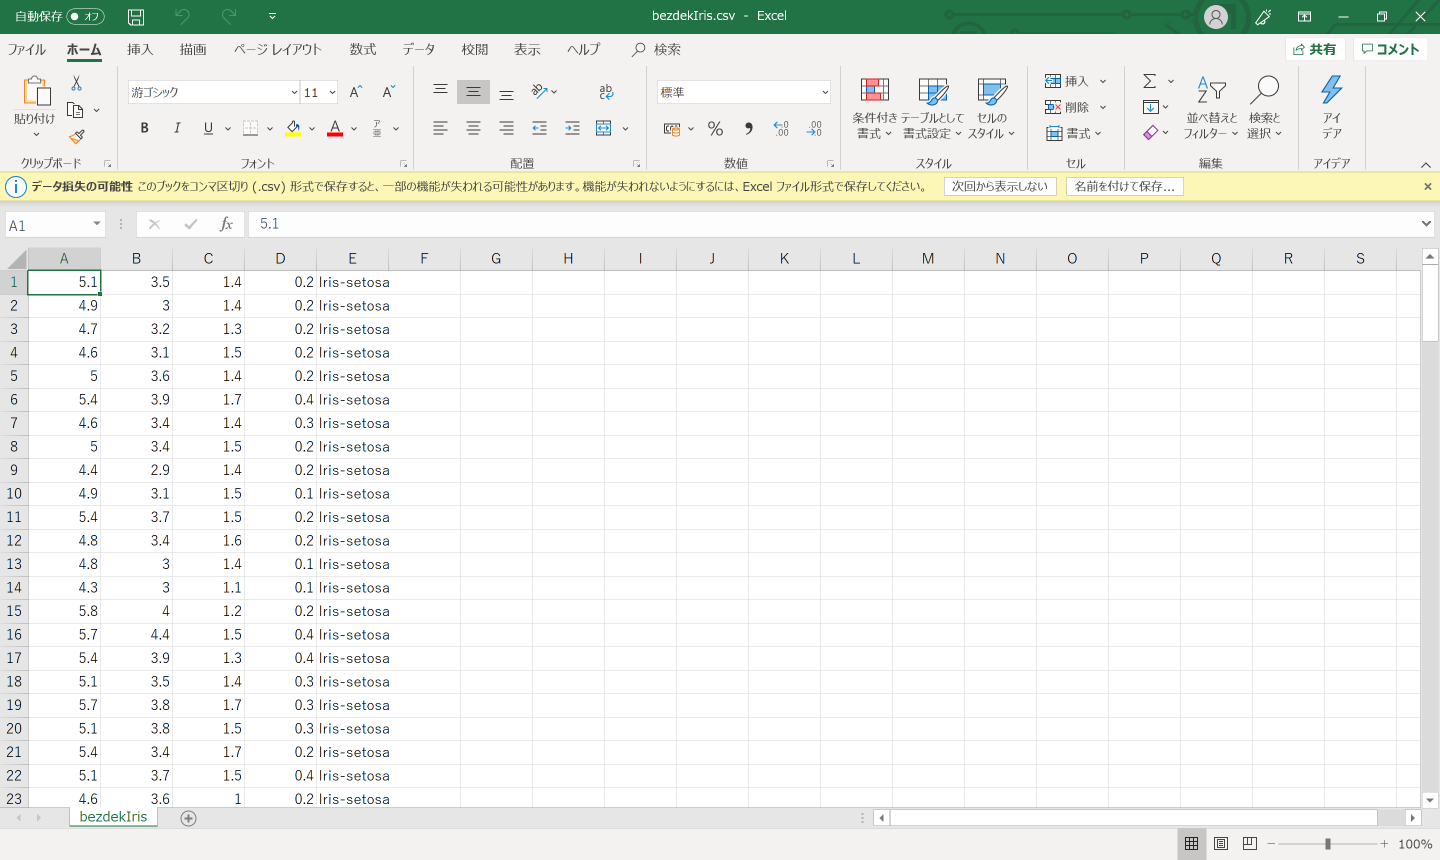Click the 名前を付けて保存 button

(x=1125, y=186)
